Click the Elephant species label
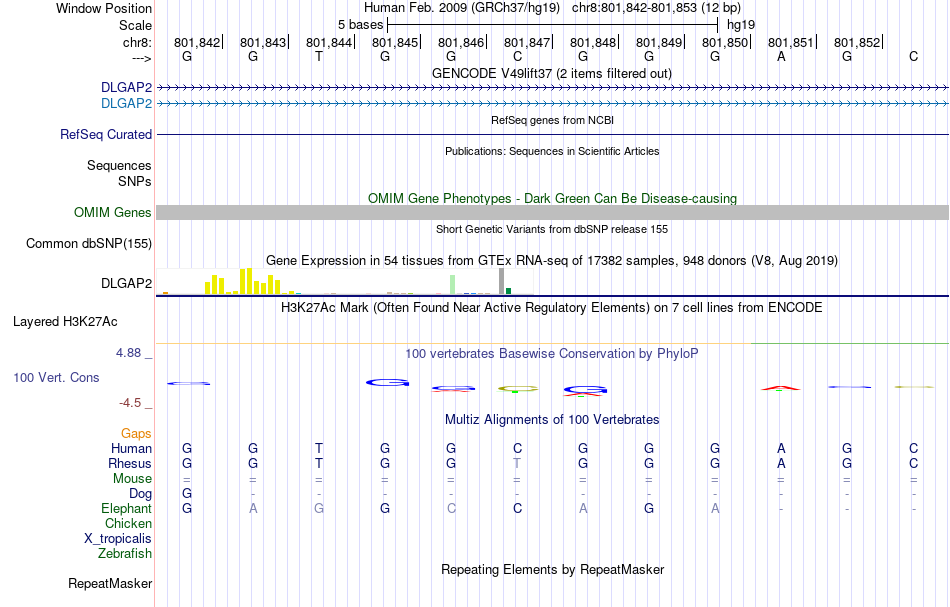950x607 pixels. coord(126,509)
